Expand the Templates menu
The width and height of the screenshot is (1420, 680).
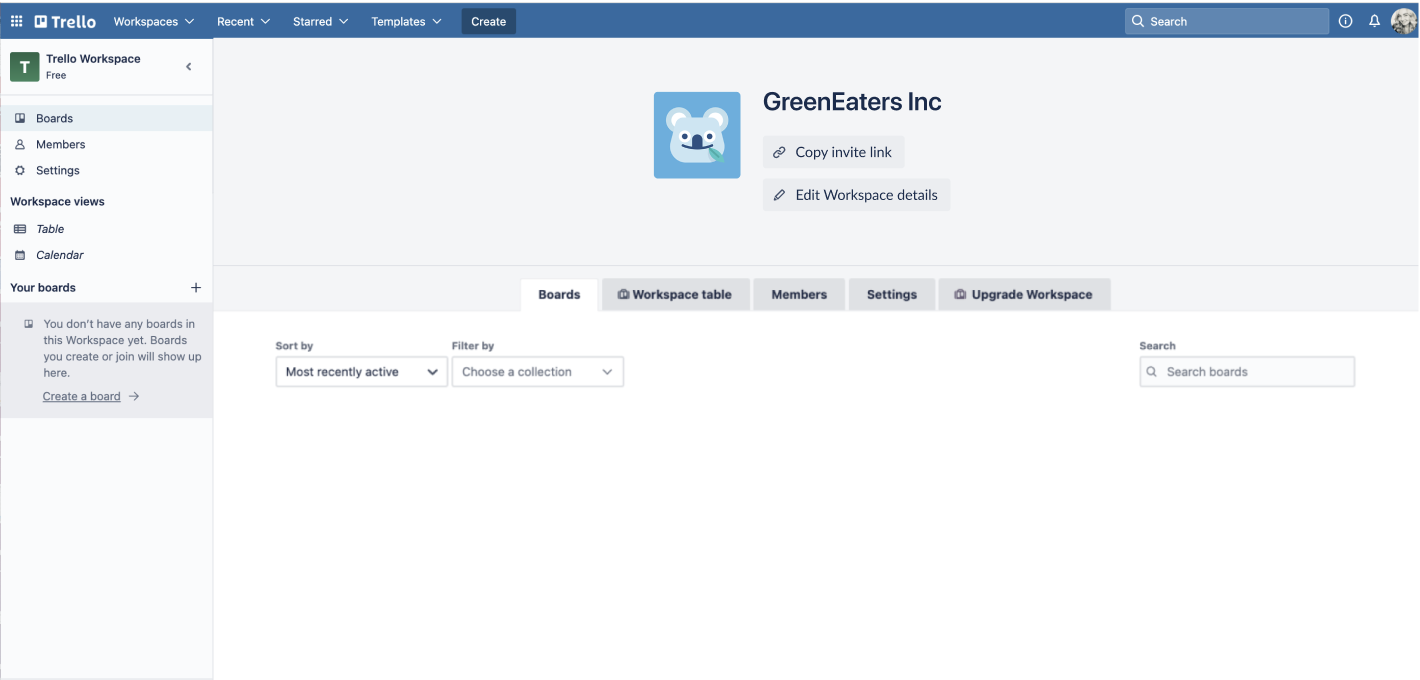[406, 21]
